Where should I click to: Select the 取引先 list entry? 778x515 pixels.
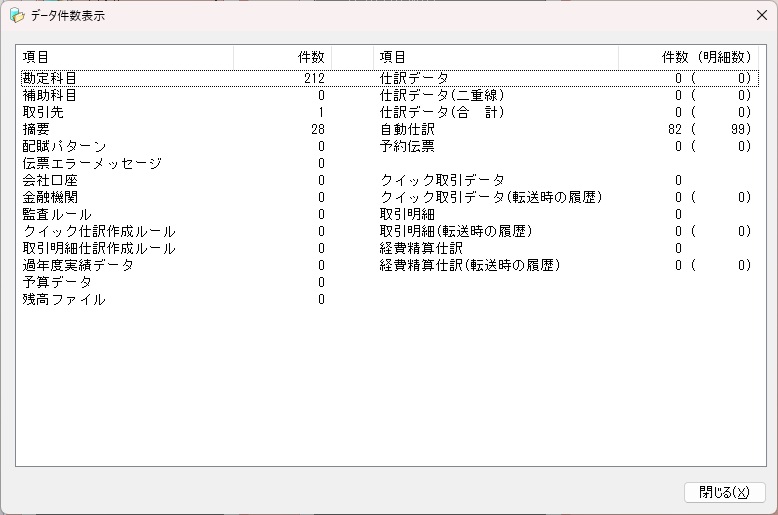[x=43, y=112]
